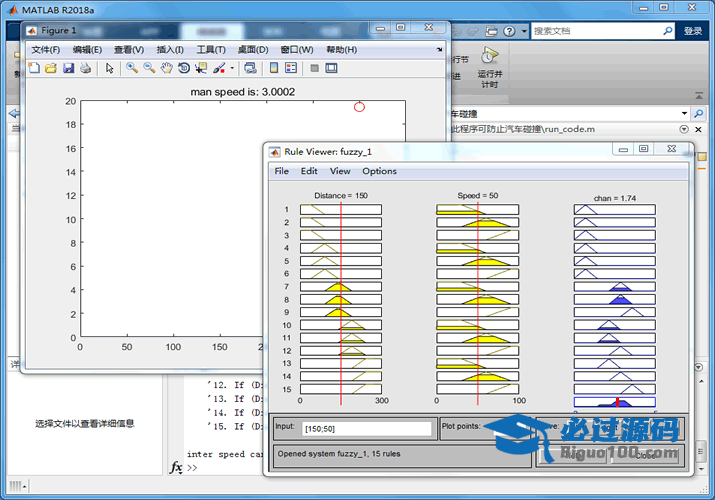The image size is (715, 500).
Task: Open Options menu in Rule Viewer
Action: [x=379, y=171]
